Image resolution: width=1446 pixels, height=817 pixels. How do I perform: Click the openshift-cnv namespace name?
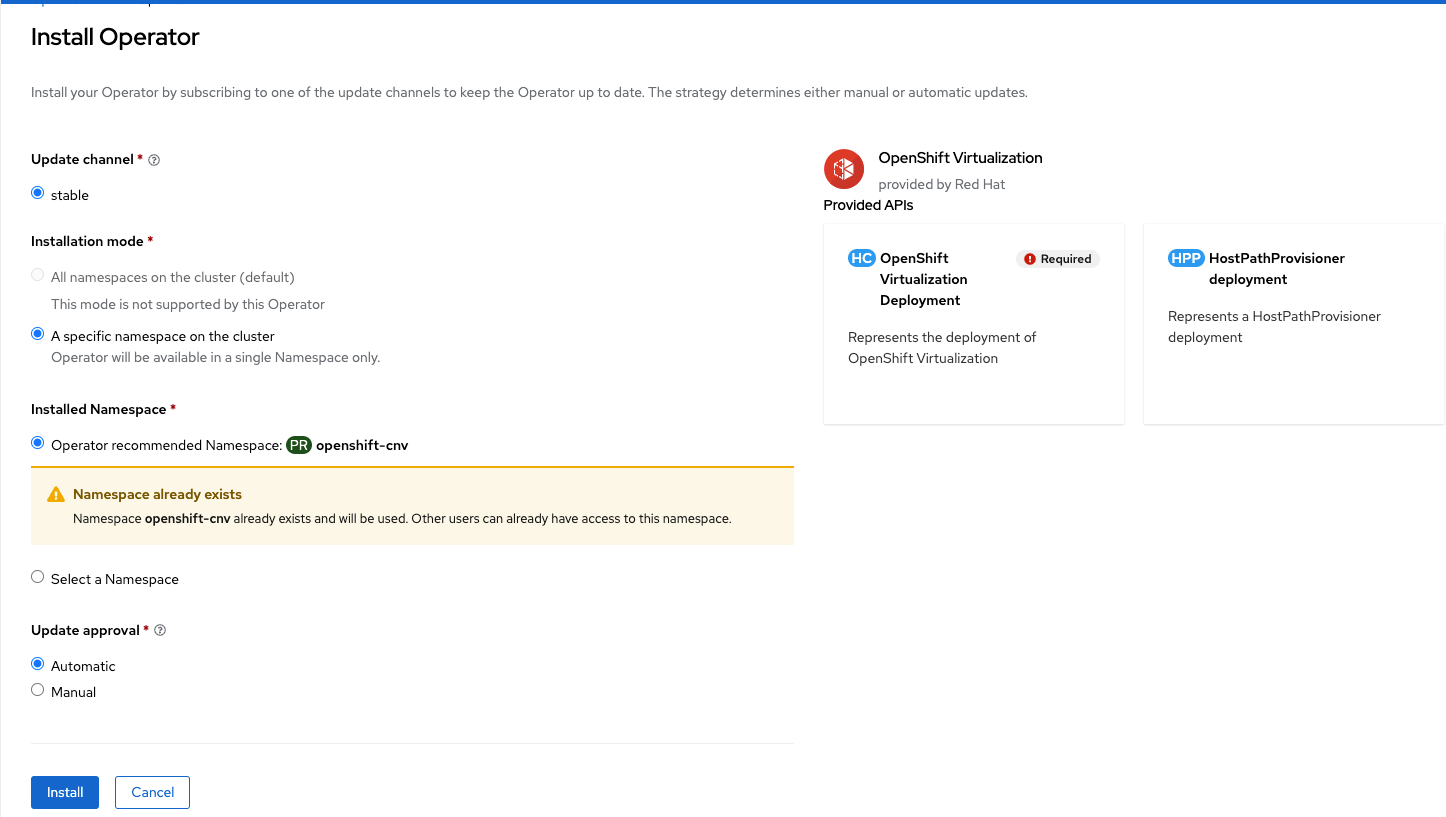coord(362,446)
